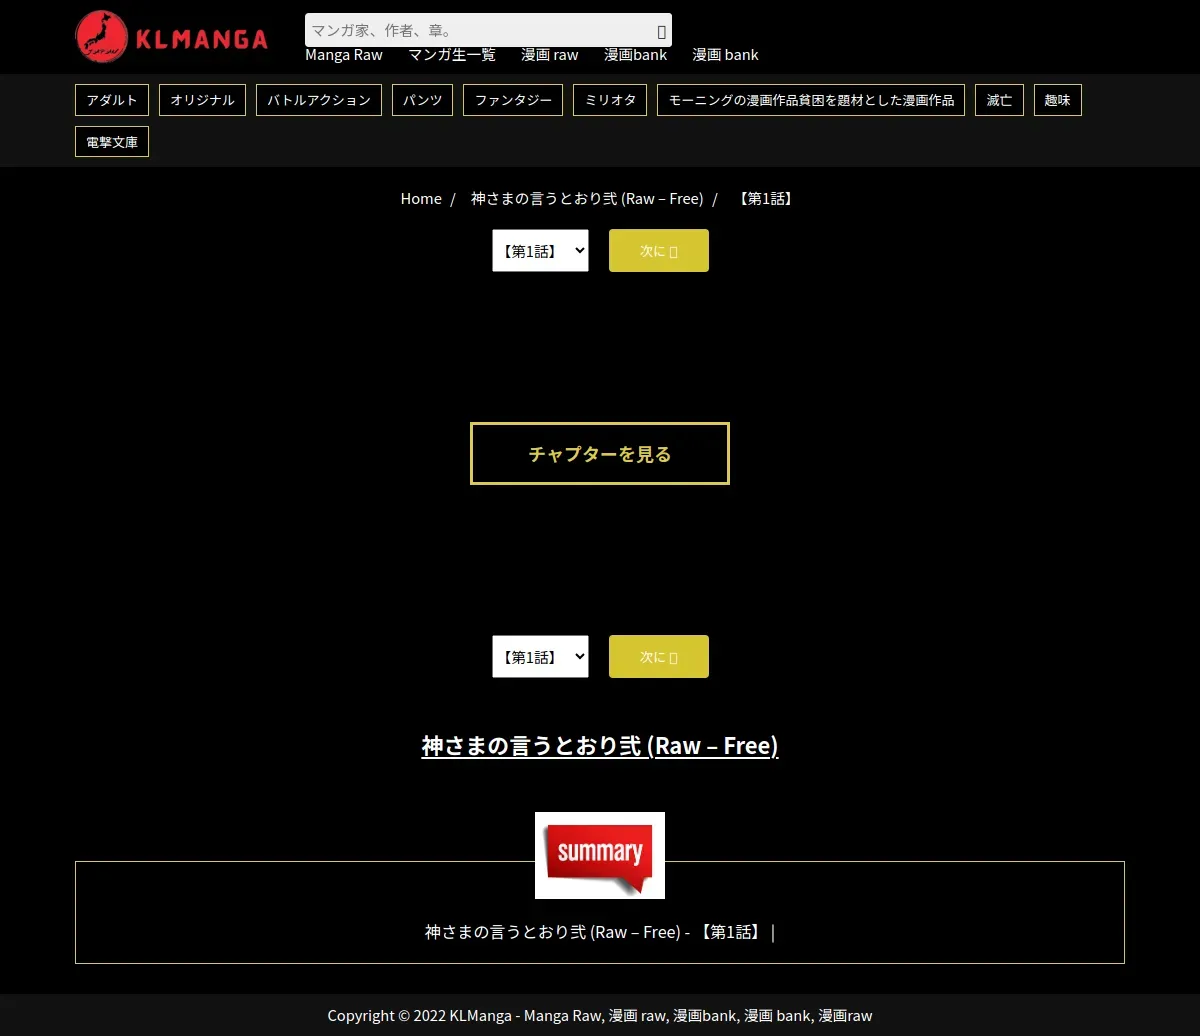Click the search magnifier icon
The height and width of the screenshot is (1036, 1200).
(x=661, y=31)
